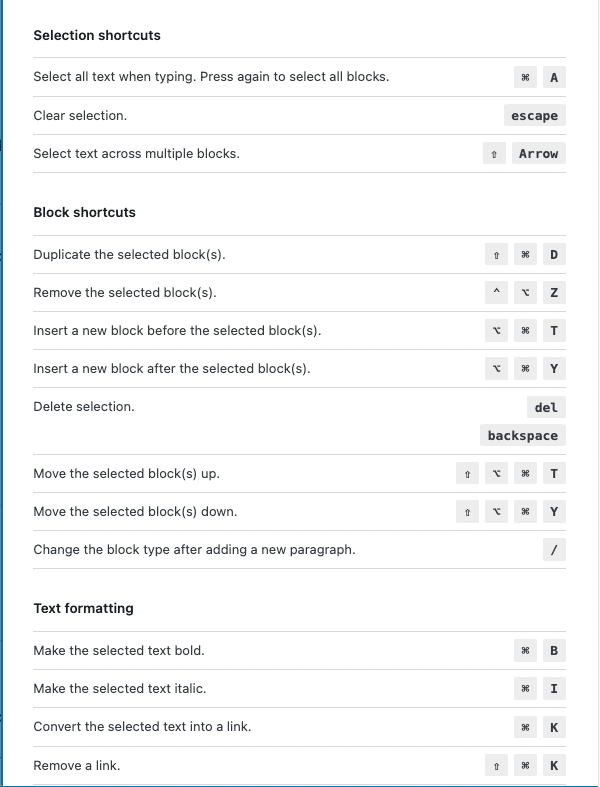Click the control caret key in remove block row
This screenshot has height=787, width=600.
click(497, 293)
